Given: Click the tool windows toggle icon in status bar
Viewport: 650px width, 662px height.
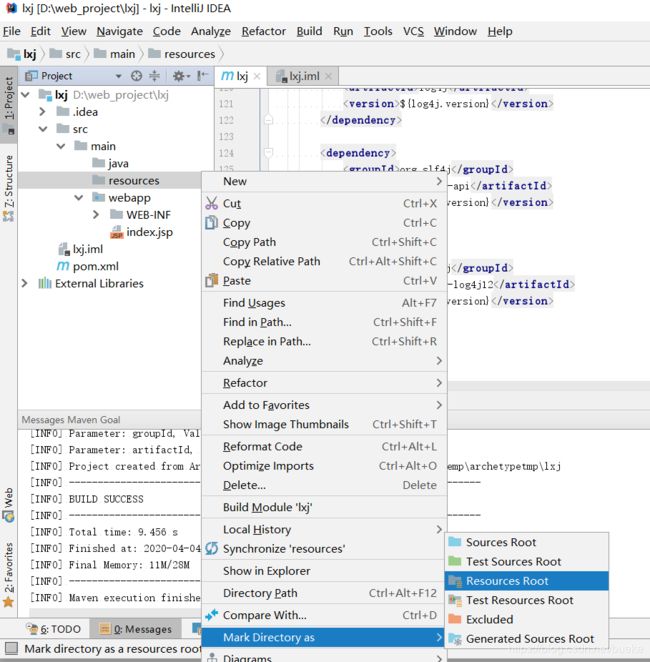Looking at the screenshot, I should pyautogui.click(x=11, y=648).
